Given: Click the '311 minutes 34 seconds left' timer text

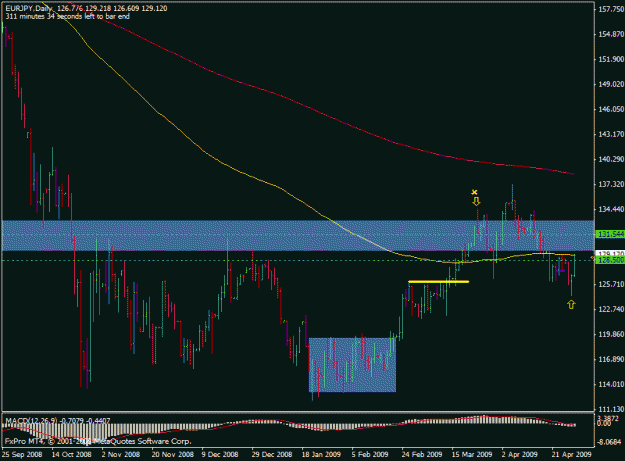Looking at the screenshot, I should coord(67,16).
